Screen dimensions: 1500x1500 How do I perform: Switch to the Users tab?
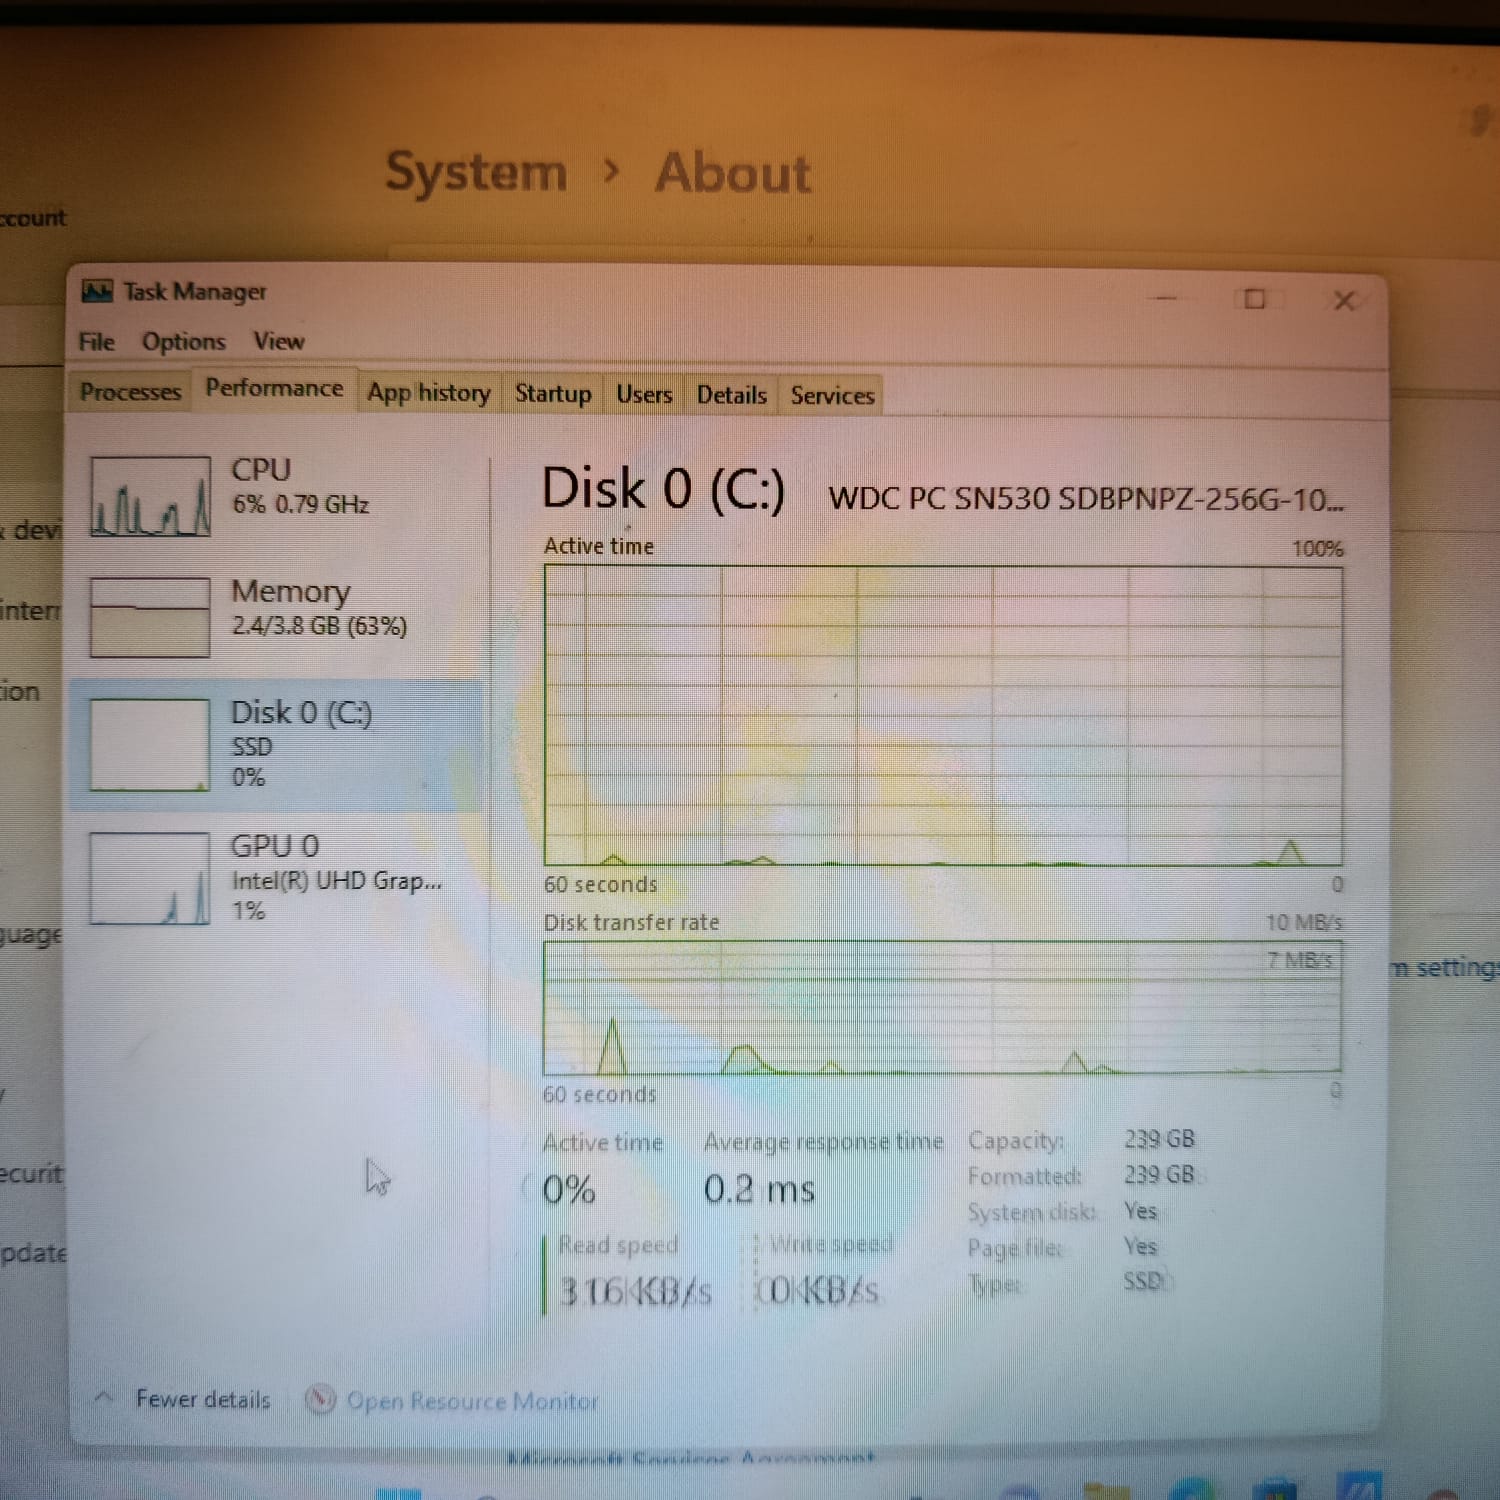pos(644,395)
